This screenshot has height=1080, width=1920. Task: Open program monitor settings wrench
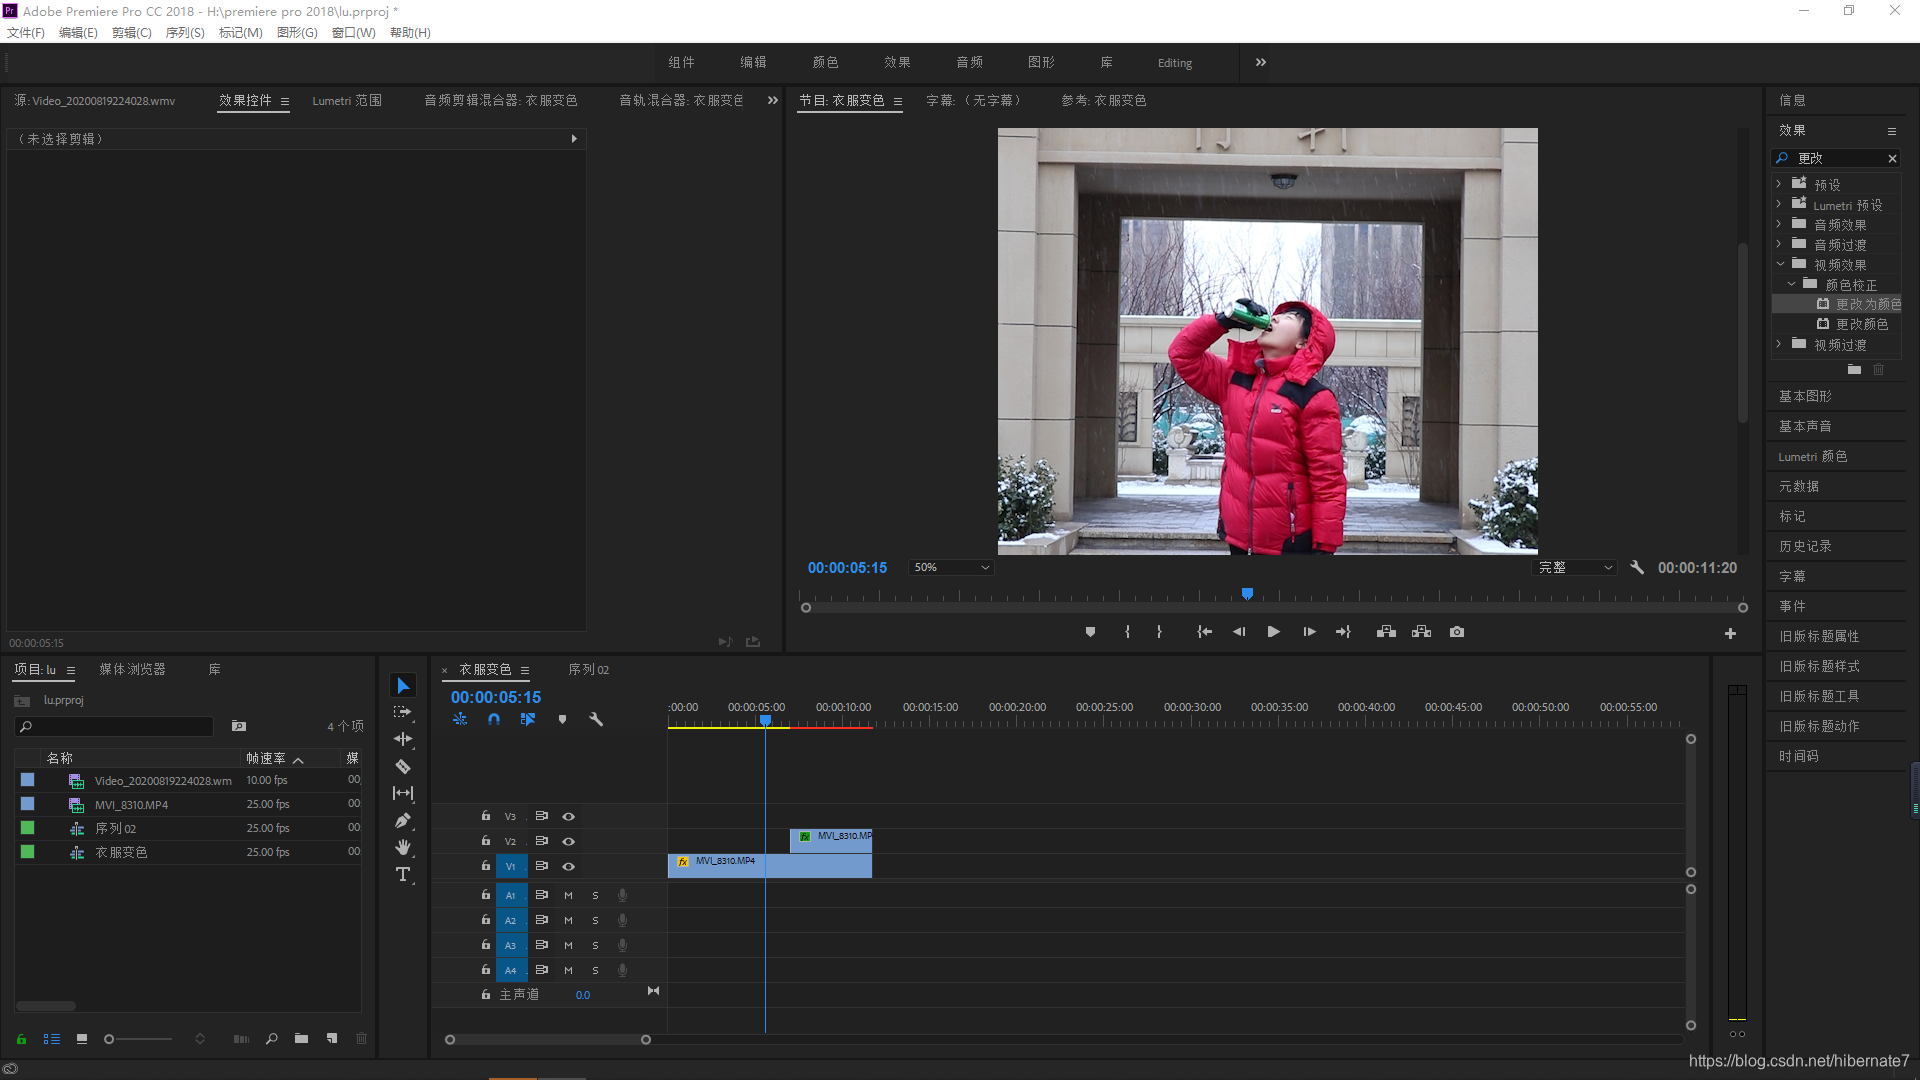(1637, 567)
